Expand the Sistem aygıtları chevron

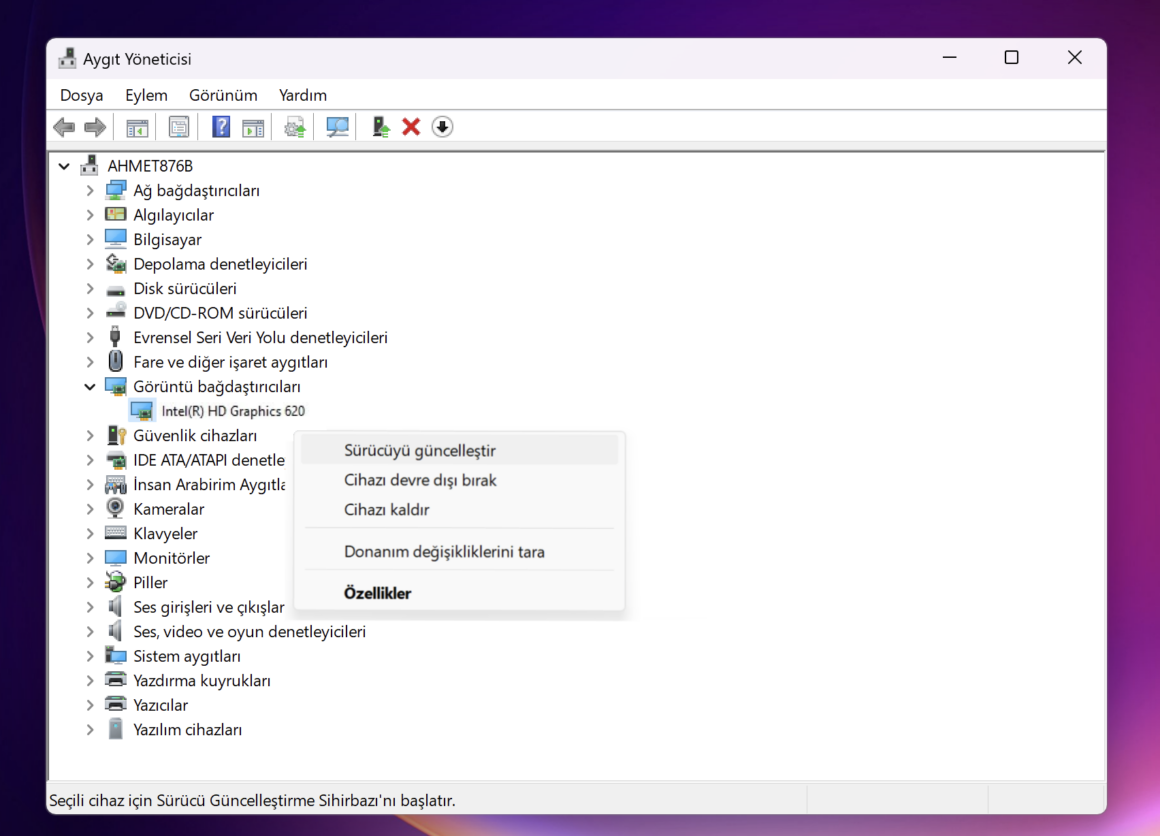[x=90, y=656]
